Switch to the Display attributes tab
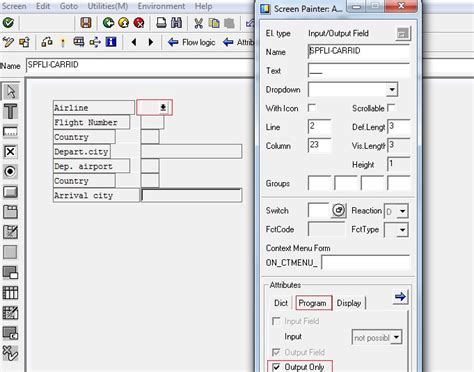Image resolution: width=474 pixels, height=372 pixels. pos(349,303)
